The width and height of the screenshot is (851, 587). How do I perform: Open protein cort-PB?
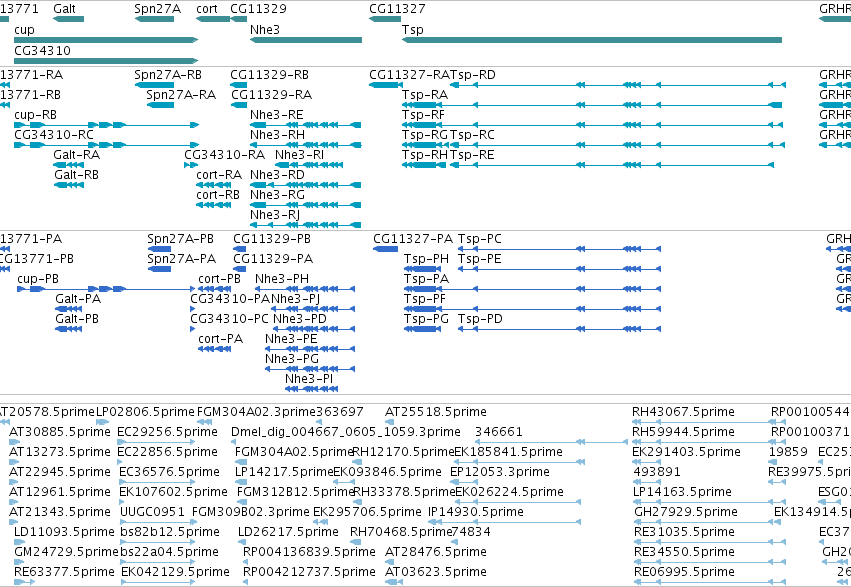click(x=215, y=289)
